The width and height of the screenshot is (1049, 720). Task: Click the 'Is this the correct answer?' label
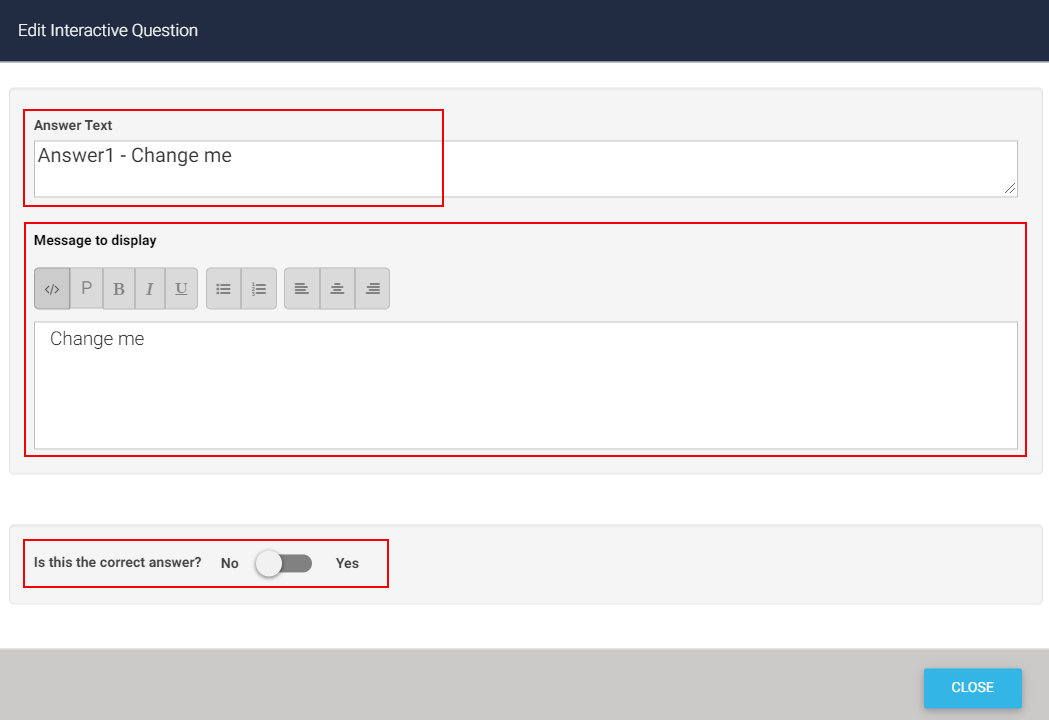tap(118, 562)
